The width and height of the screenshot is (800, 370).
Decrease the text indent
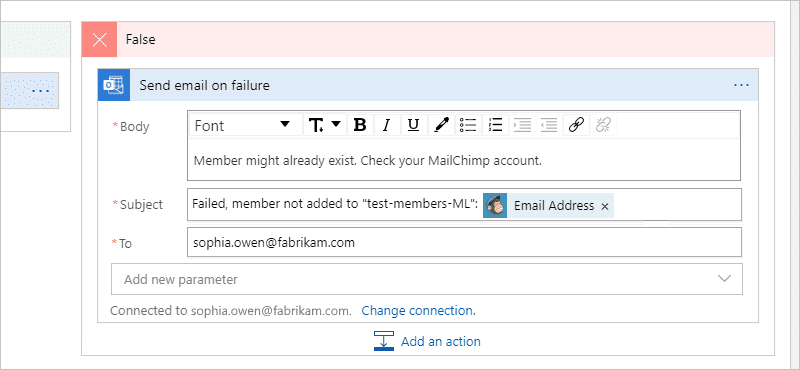coord(549,125)
